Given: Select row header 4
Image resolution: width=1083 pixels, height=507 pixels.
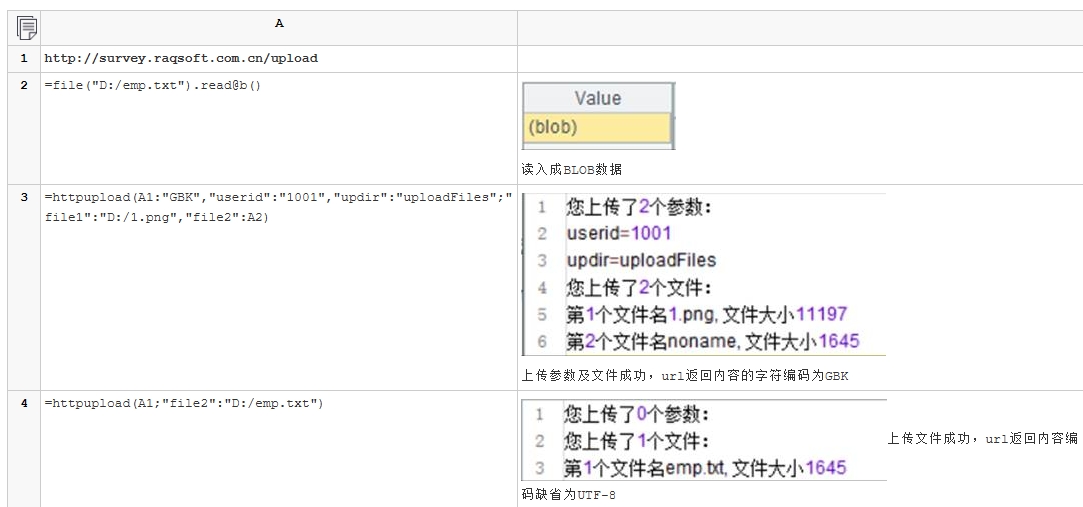Looking at the screenshot, I should point(24,404).
